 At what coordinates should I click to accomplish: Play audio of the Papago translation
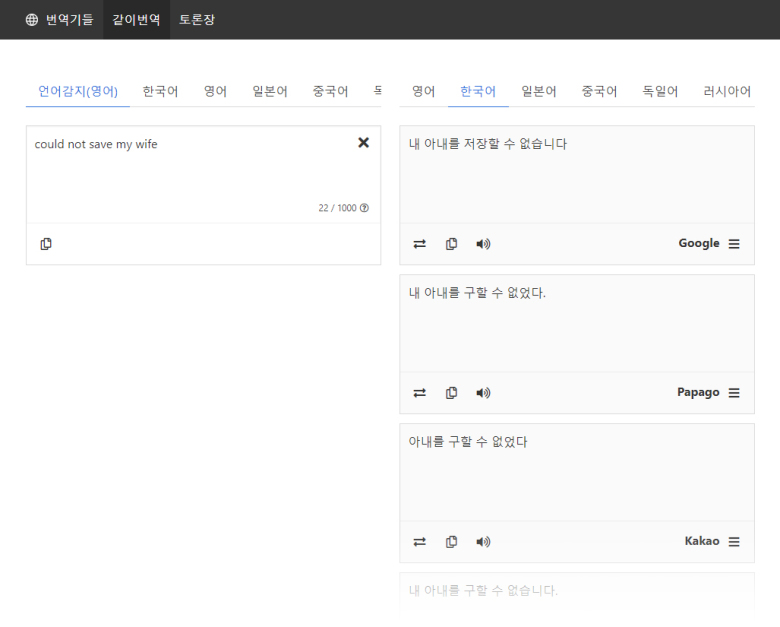pyautogui.click(x=484, y=393)
